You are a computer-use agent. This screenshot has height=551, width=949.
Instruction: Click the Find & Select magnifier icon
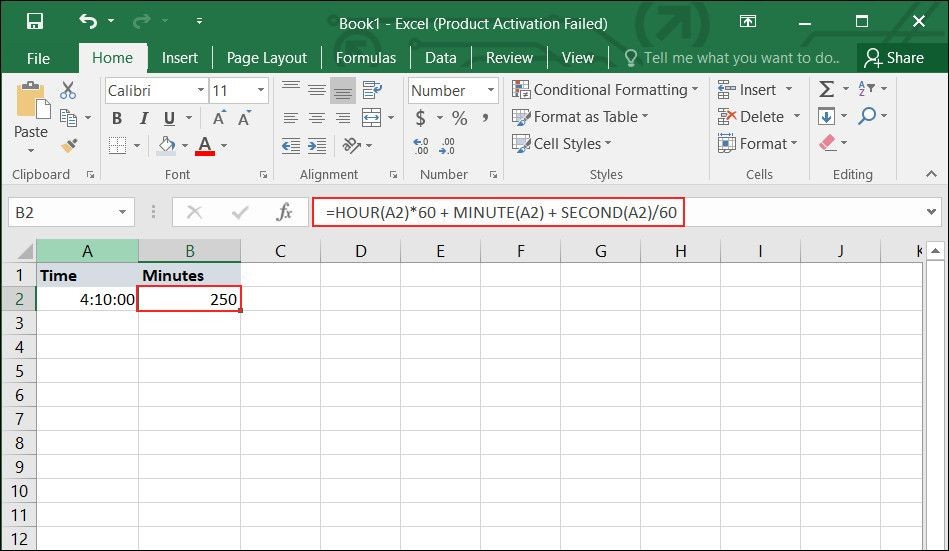(867, 115)
